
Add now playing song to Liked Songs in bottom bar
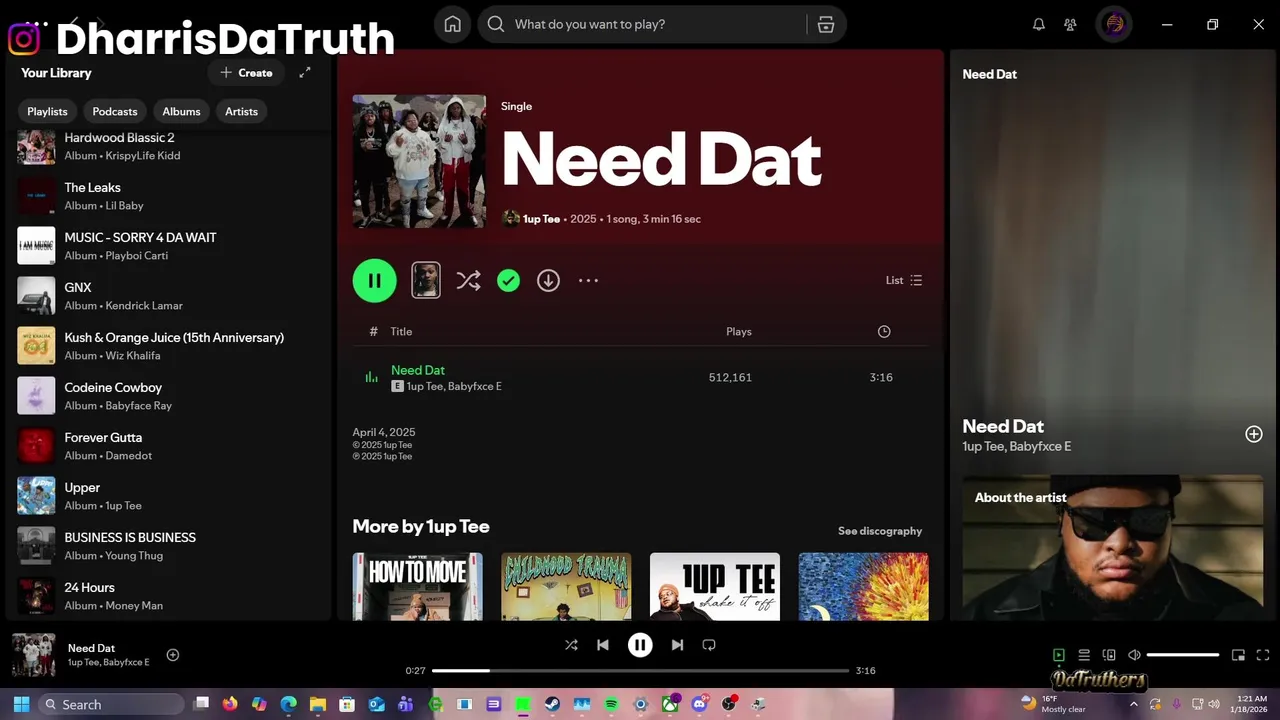coord(173,655)
